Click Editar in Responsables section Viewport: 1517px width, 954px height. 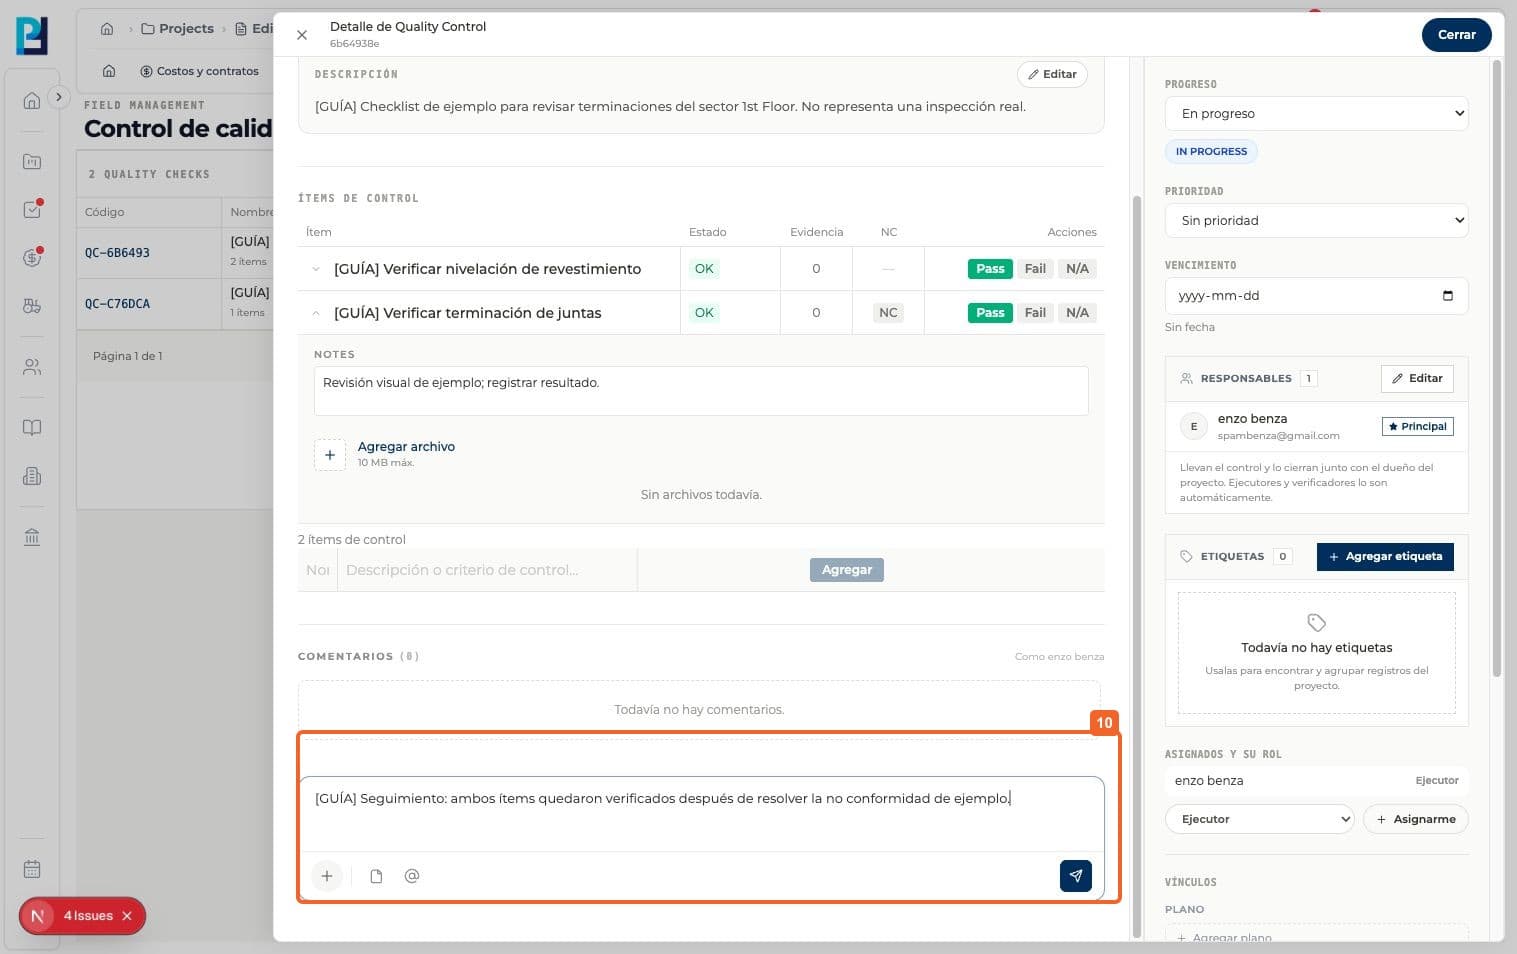coord(1417,379)
